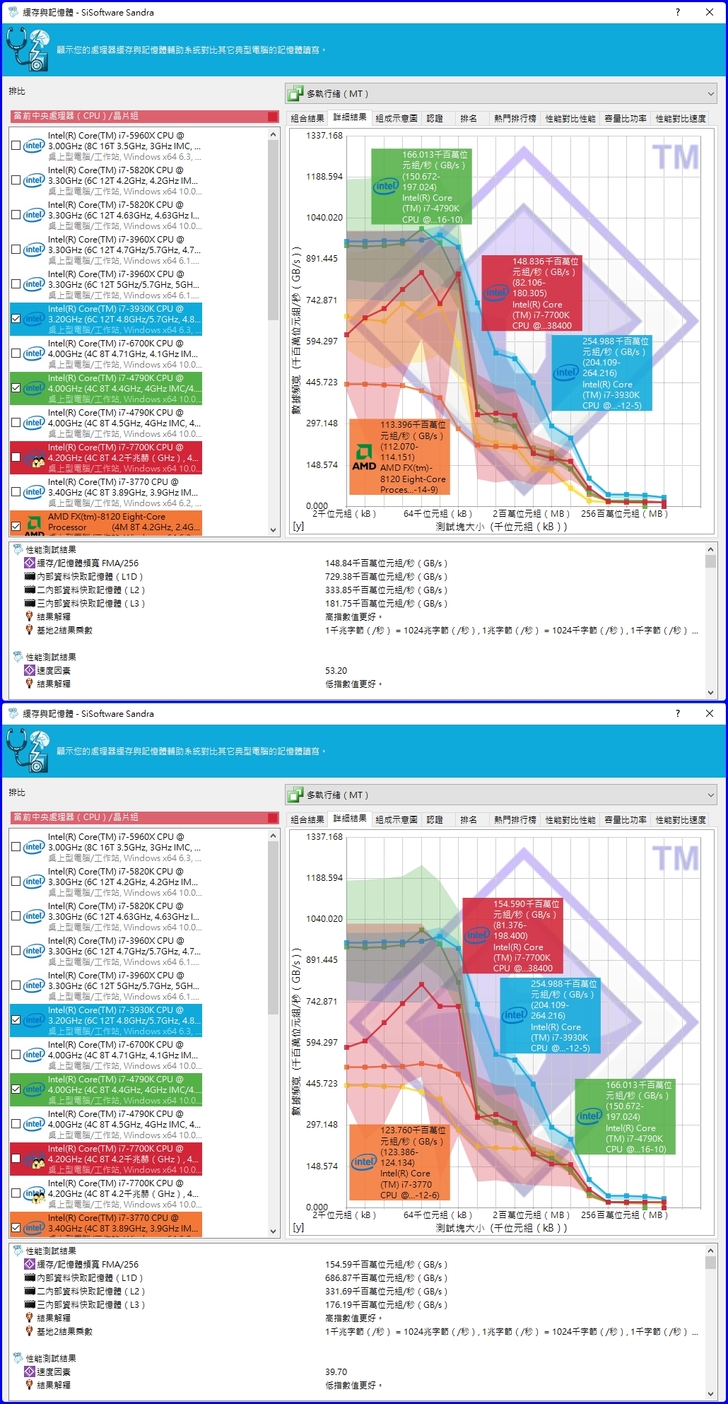Click the L1D cache chip icon in the upper results

click(x=29, y=577)
